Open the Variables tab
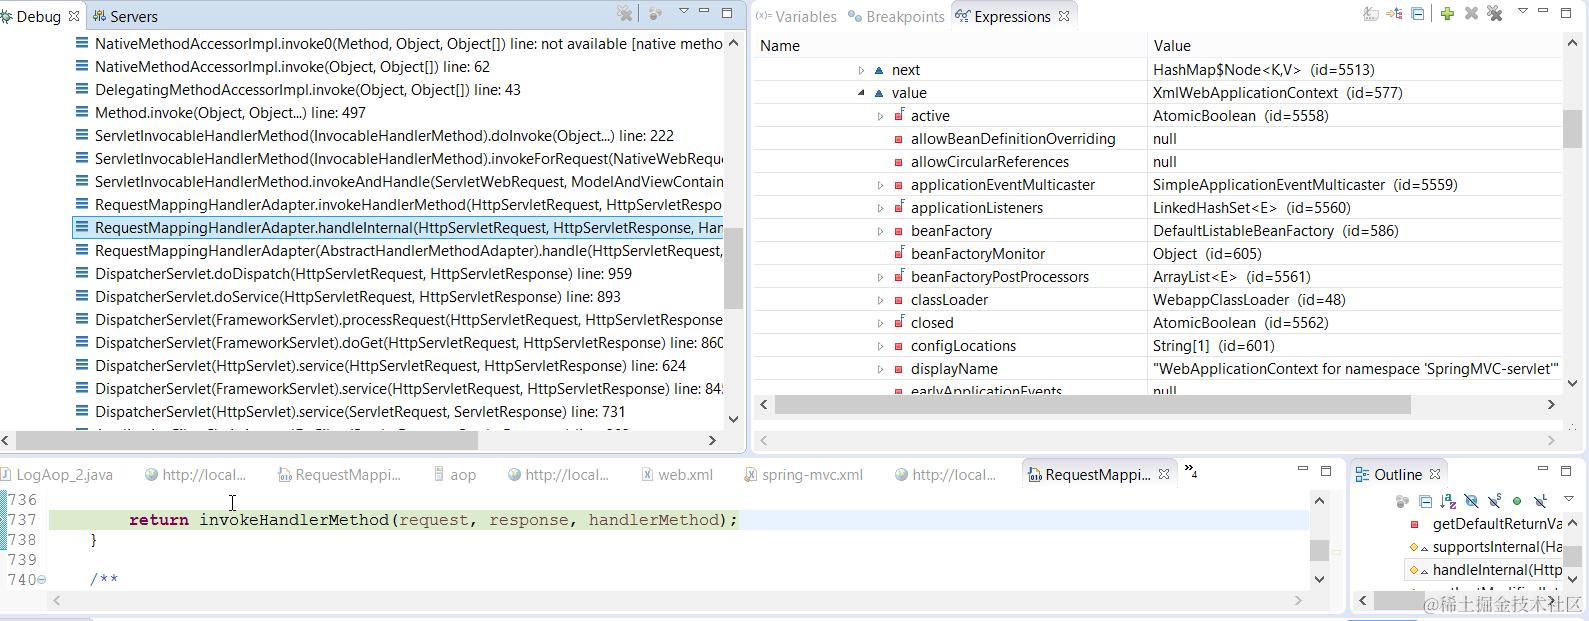This screenshot has width=1589, height=621. 796,16
